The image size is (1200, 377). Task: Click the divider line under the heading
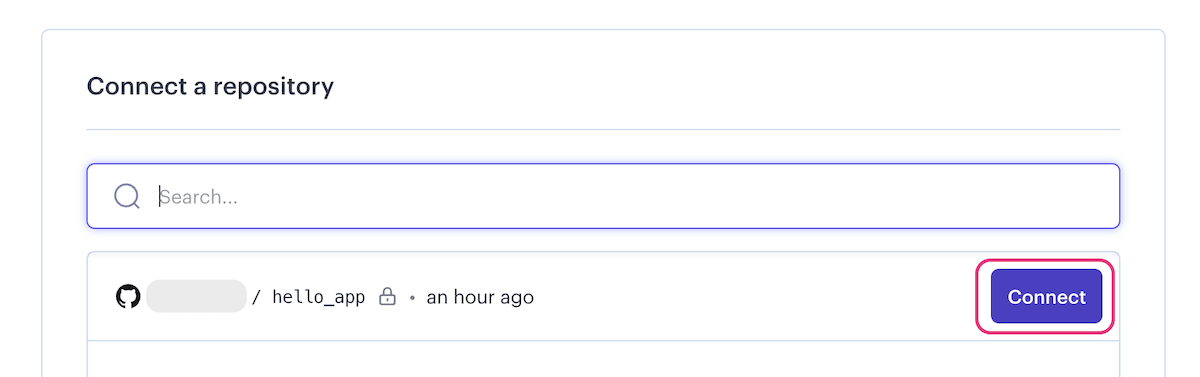(x=603, y=130)
